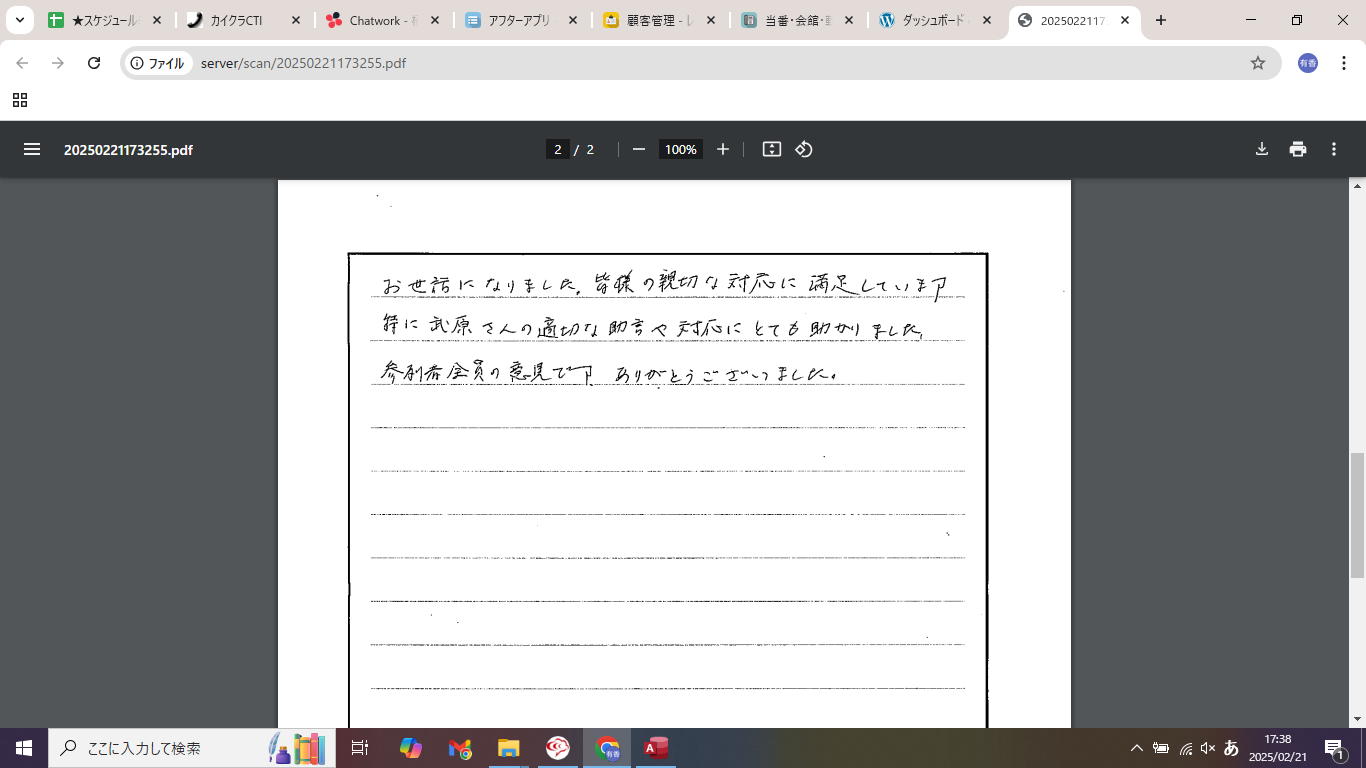Click the handwritten text お世話になりました

point(481,285)
